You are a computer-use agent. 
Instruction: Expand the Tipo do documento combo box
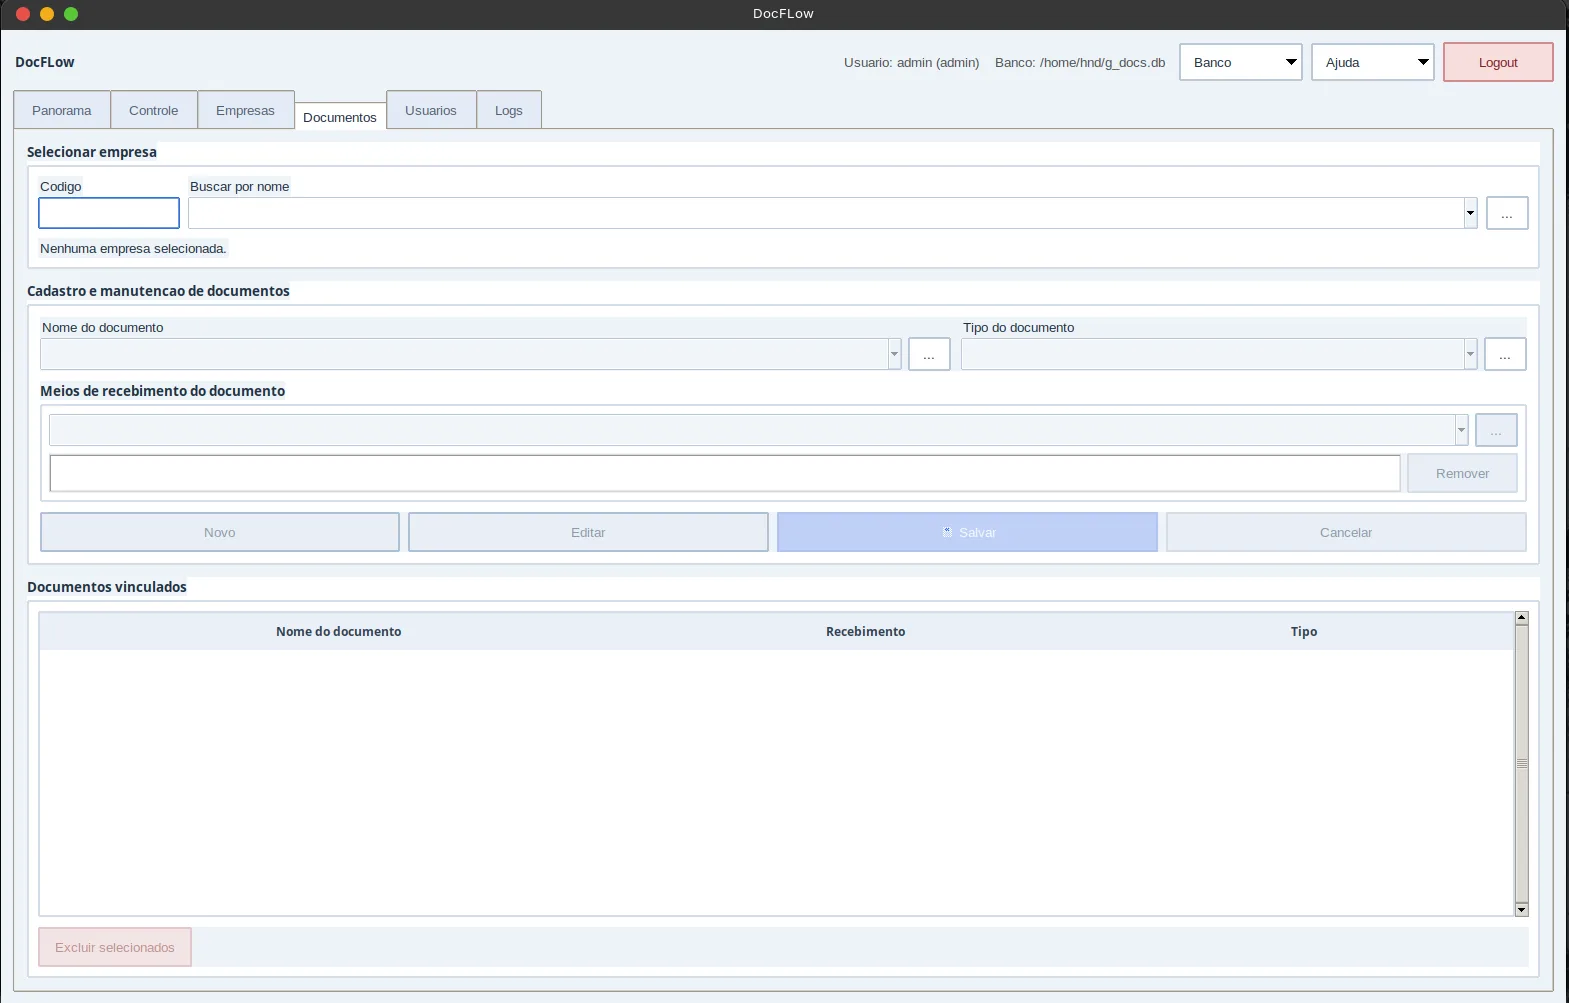[x=1470, y=354]
